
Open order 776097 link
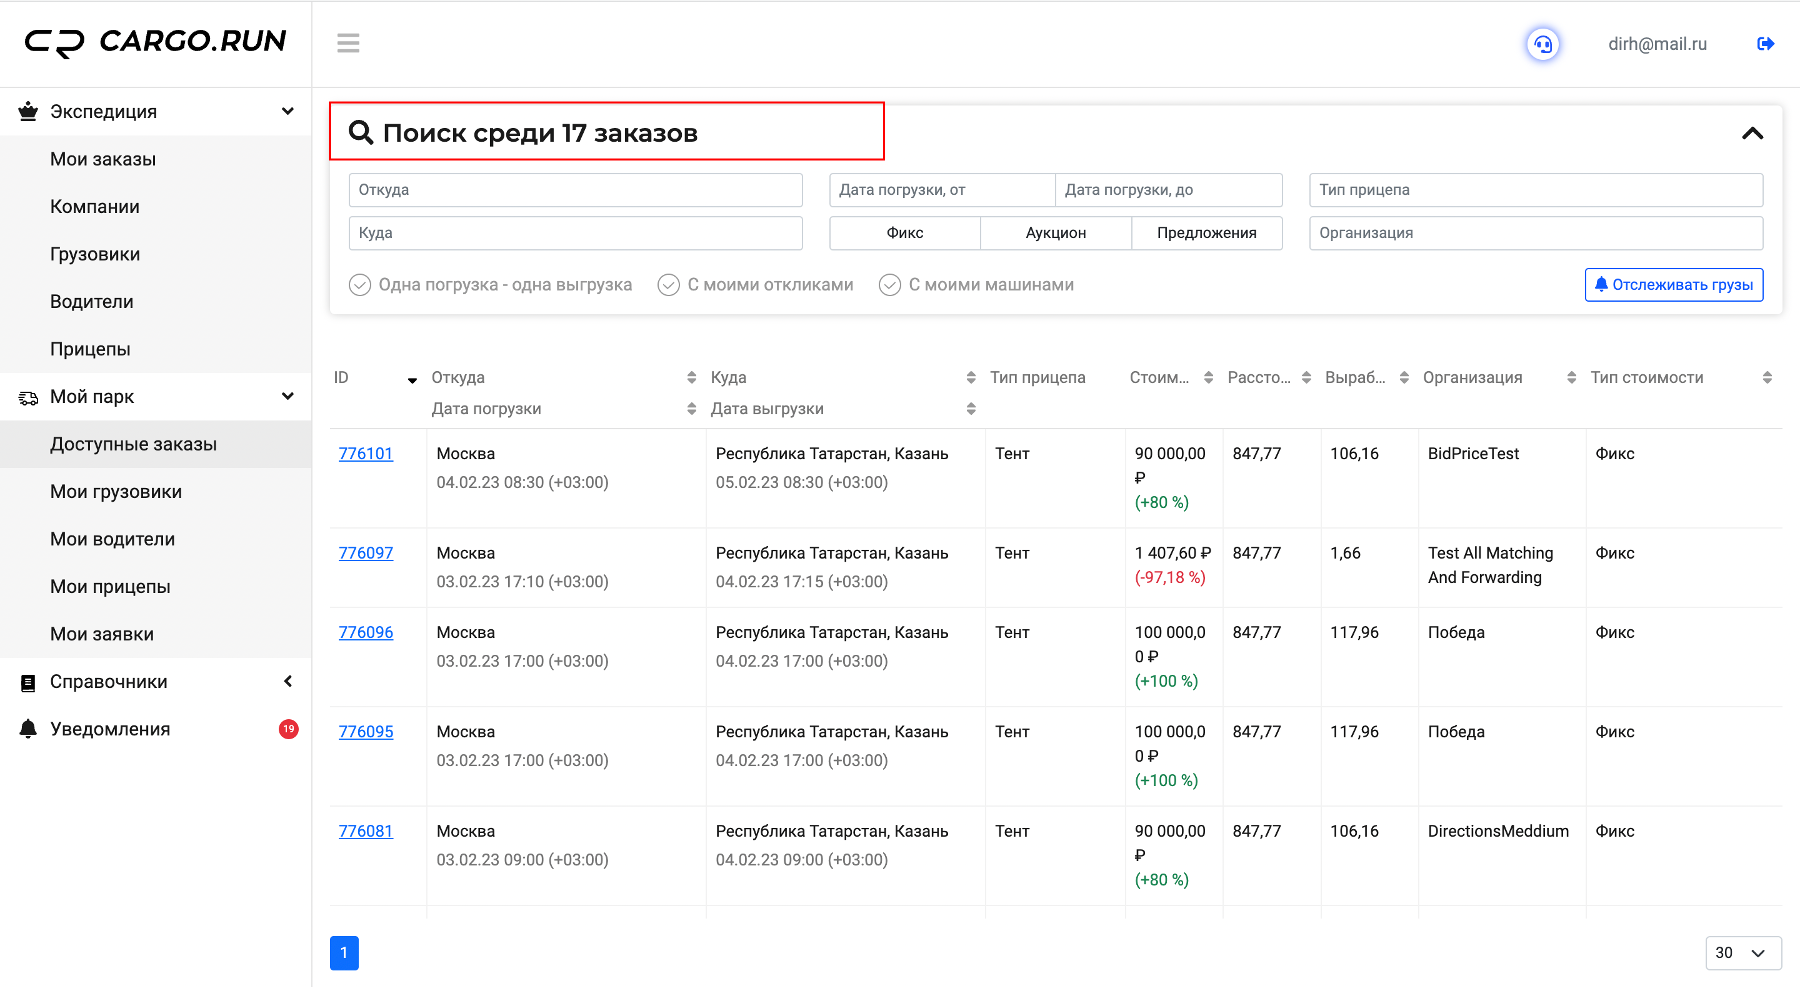[x=366, y=553]
